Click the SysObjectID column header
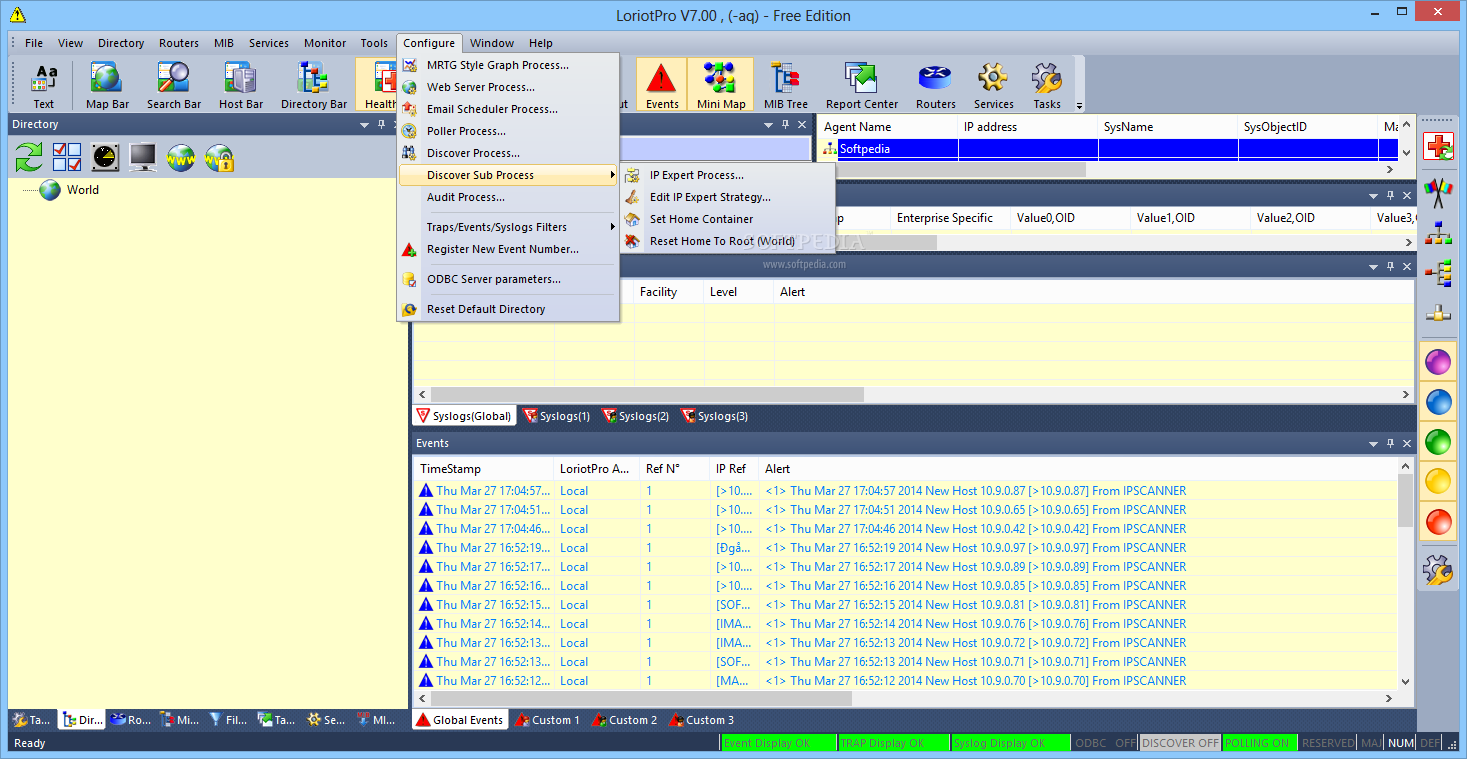1467x759 pixels. pos(1308,127)
